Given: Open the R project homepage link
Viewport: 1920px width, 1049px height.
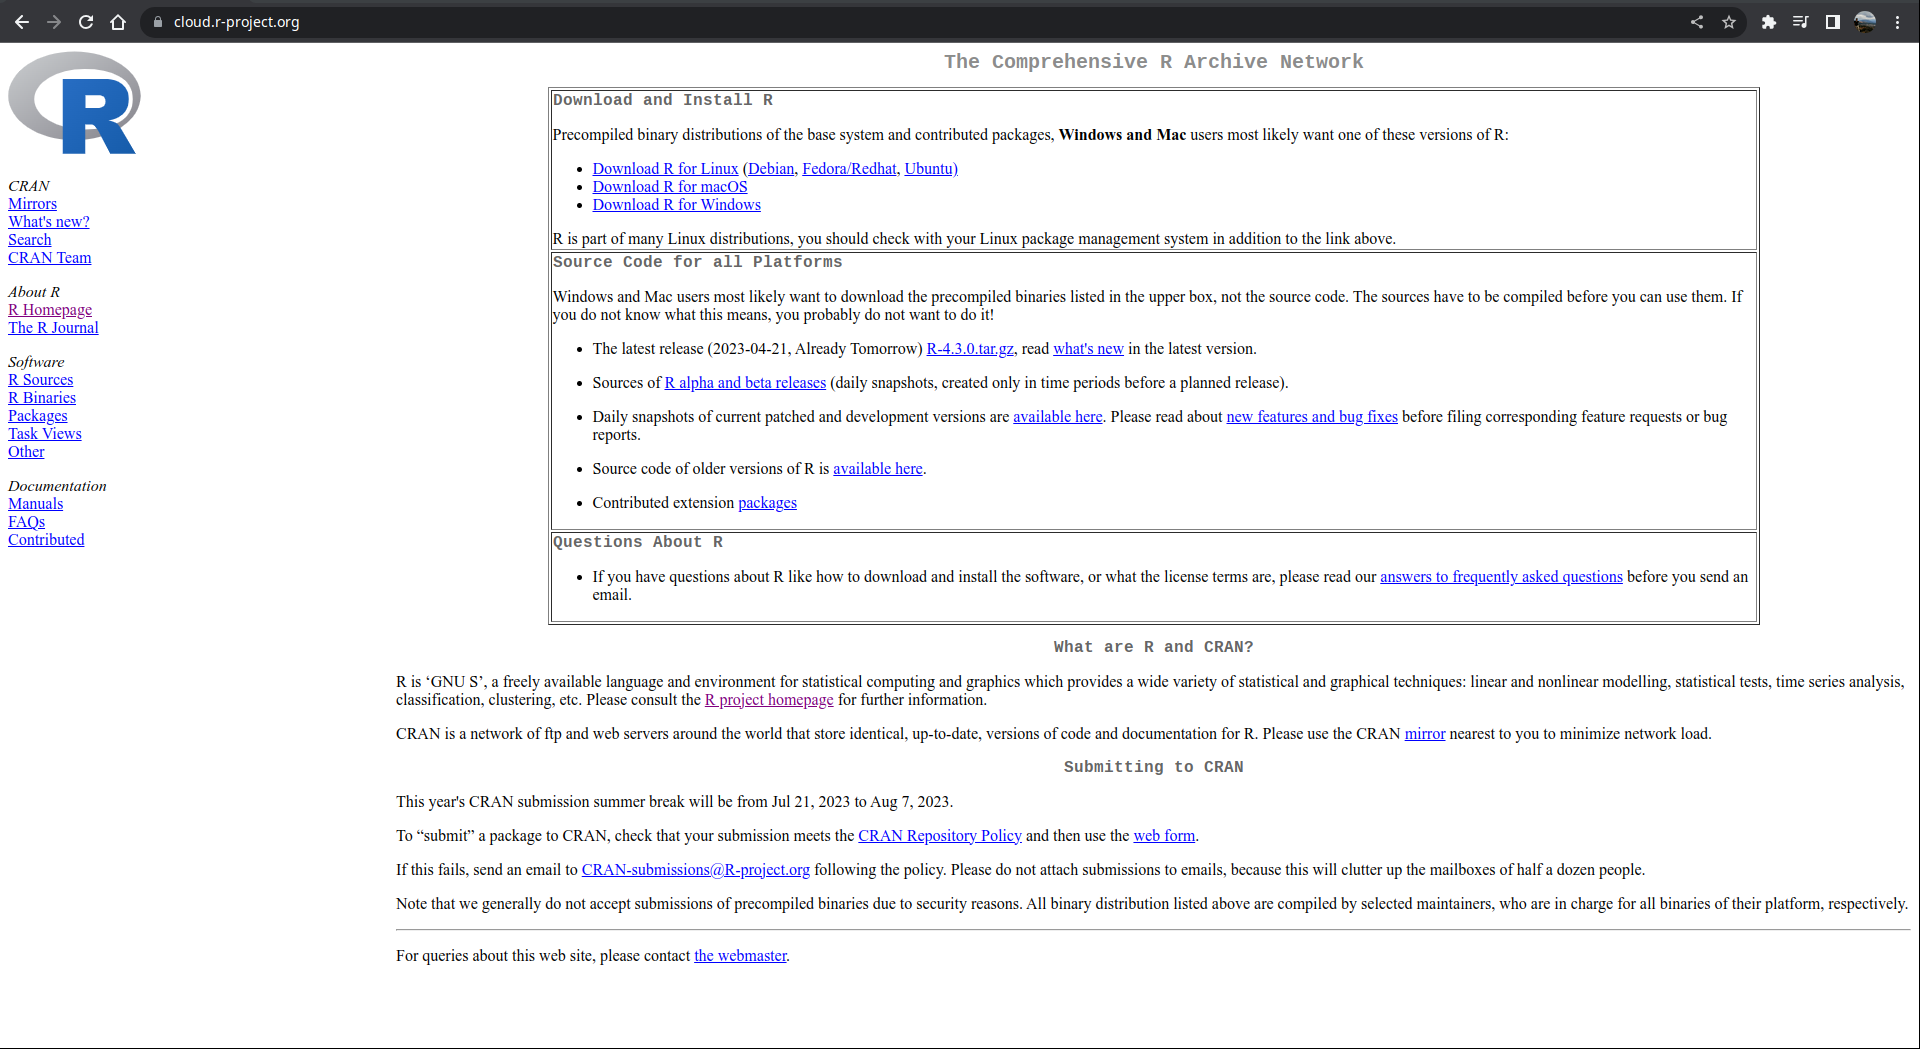Looking at the screenshot, I should [769, 700].
